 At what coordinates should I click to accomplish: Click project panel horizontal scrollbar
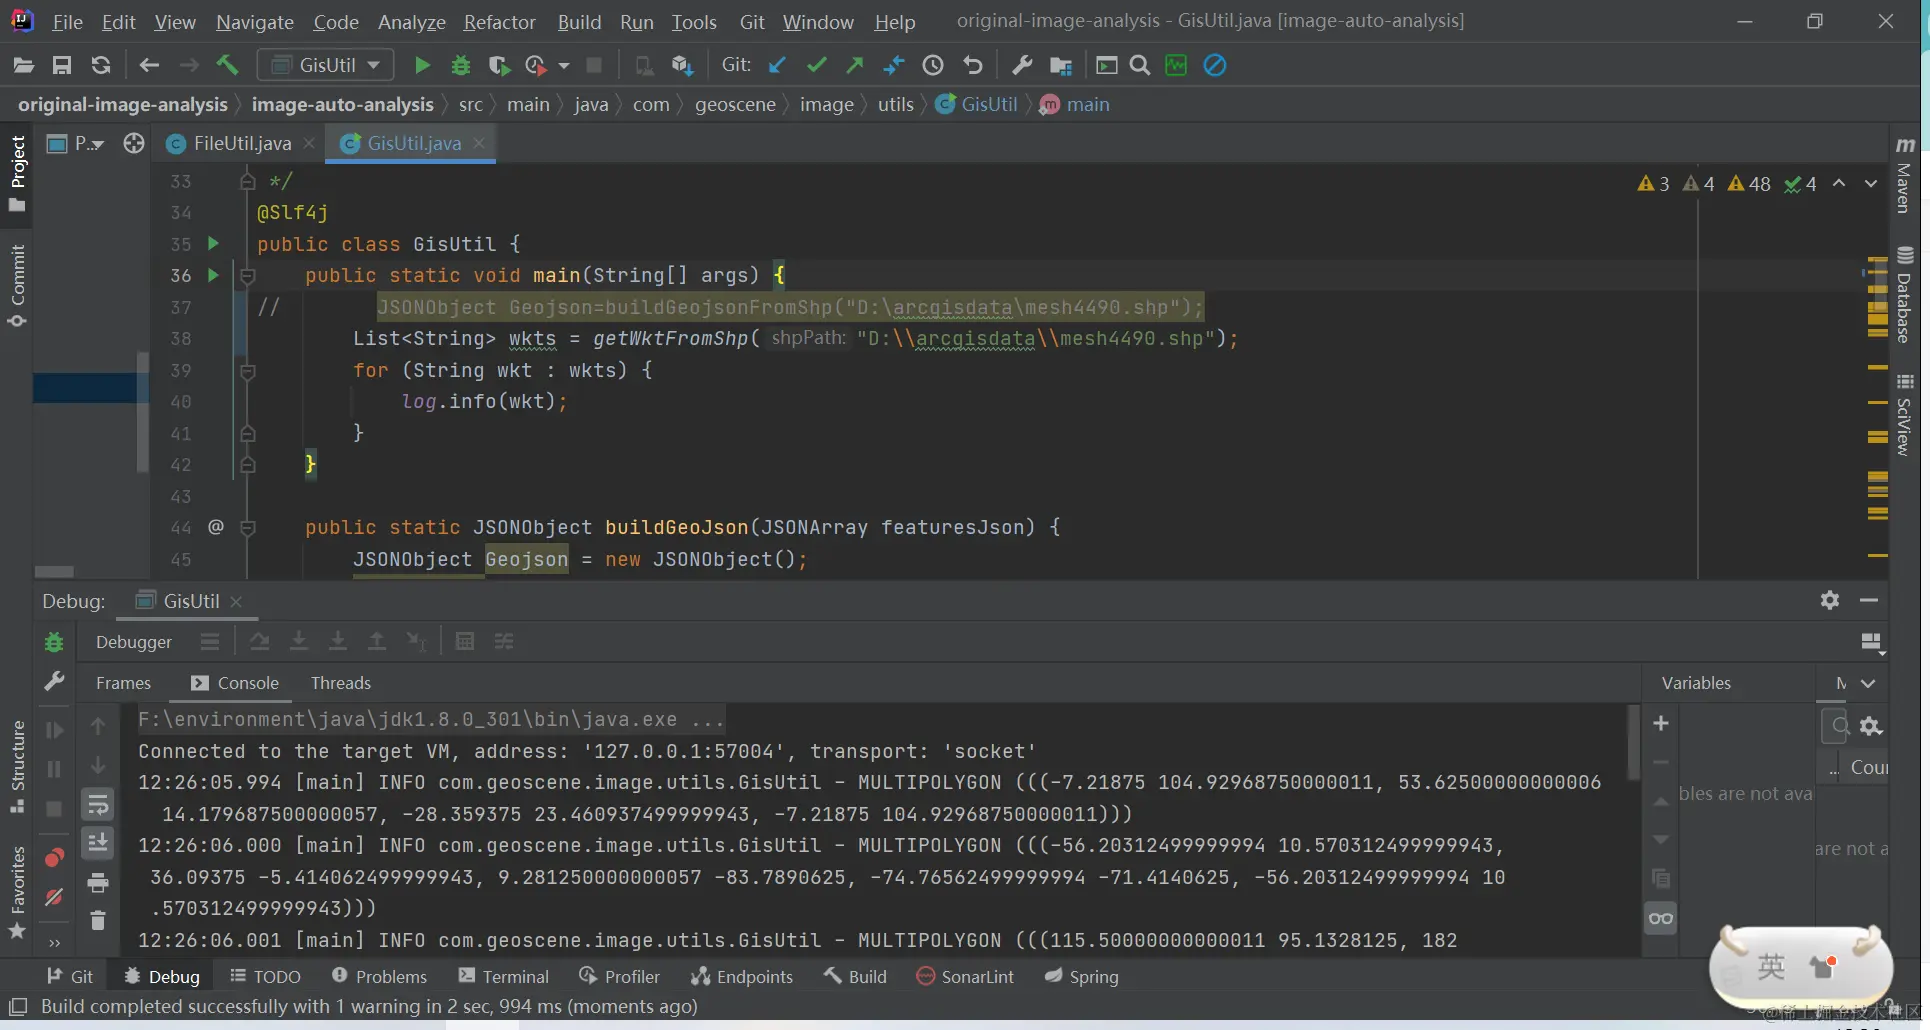(x=54, y=572)
